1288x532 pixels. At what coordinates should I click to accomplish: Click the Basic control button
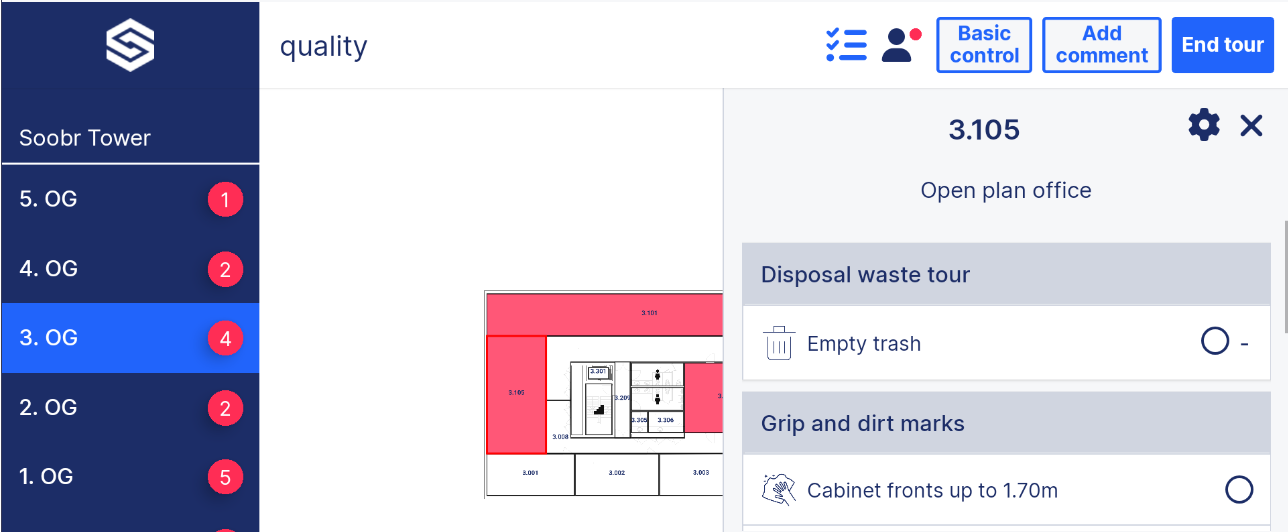984,45
